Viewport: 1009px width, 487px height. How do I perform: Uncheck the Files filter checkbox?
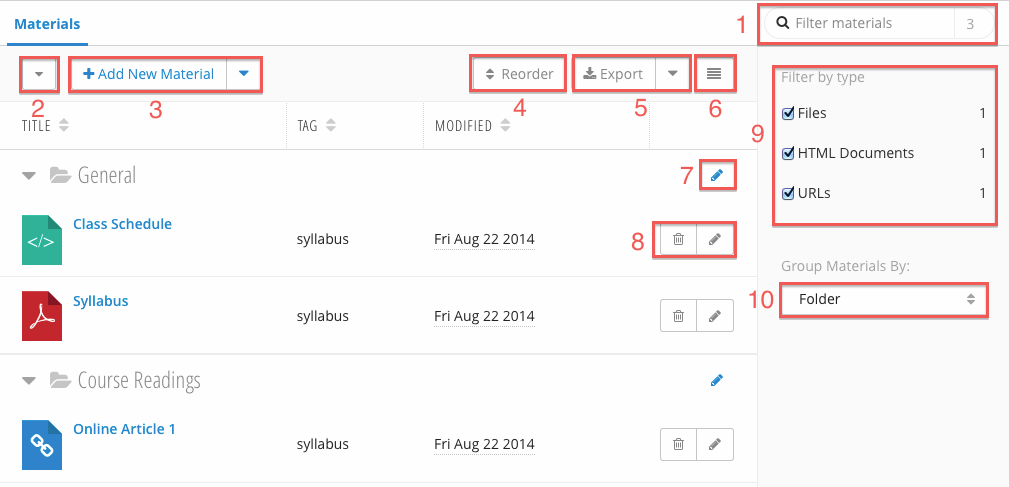[x=788, y=114]
